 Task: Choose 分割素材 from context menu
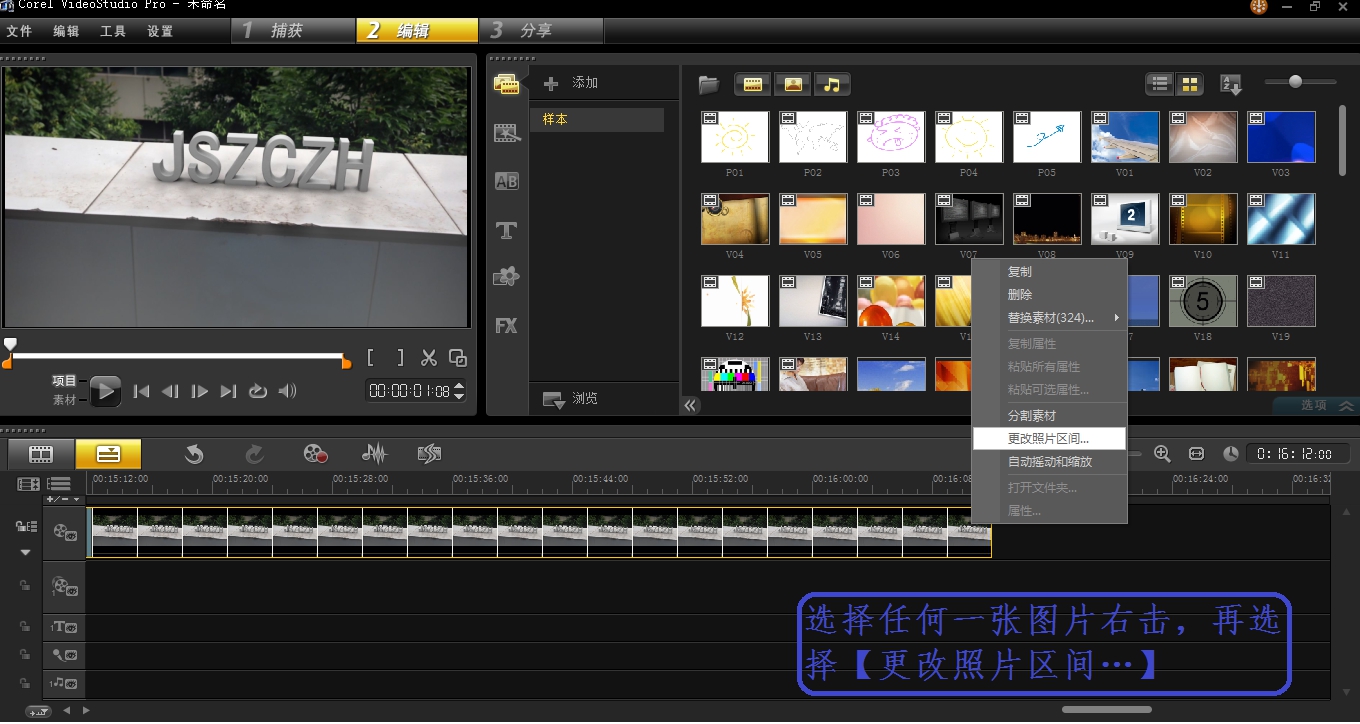point(1049,415)
